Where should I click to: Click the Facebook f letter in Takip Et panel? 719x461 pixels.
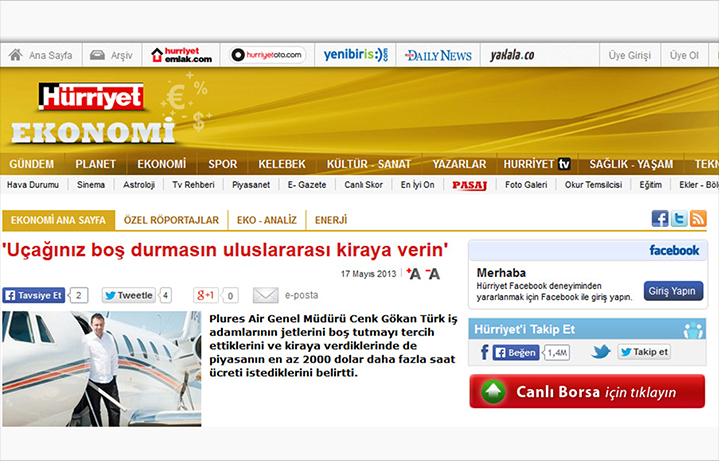tap(484, 352)
